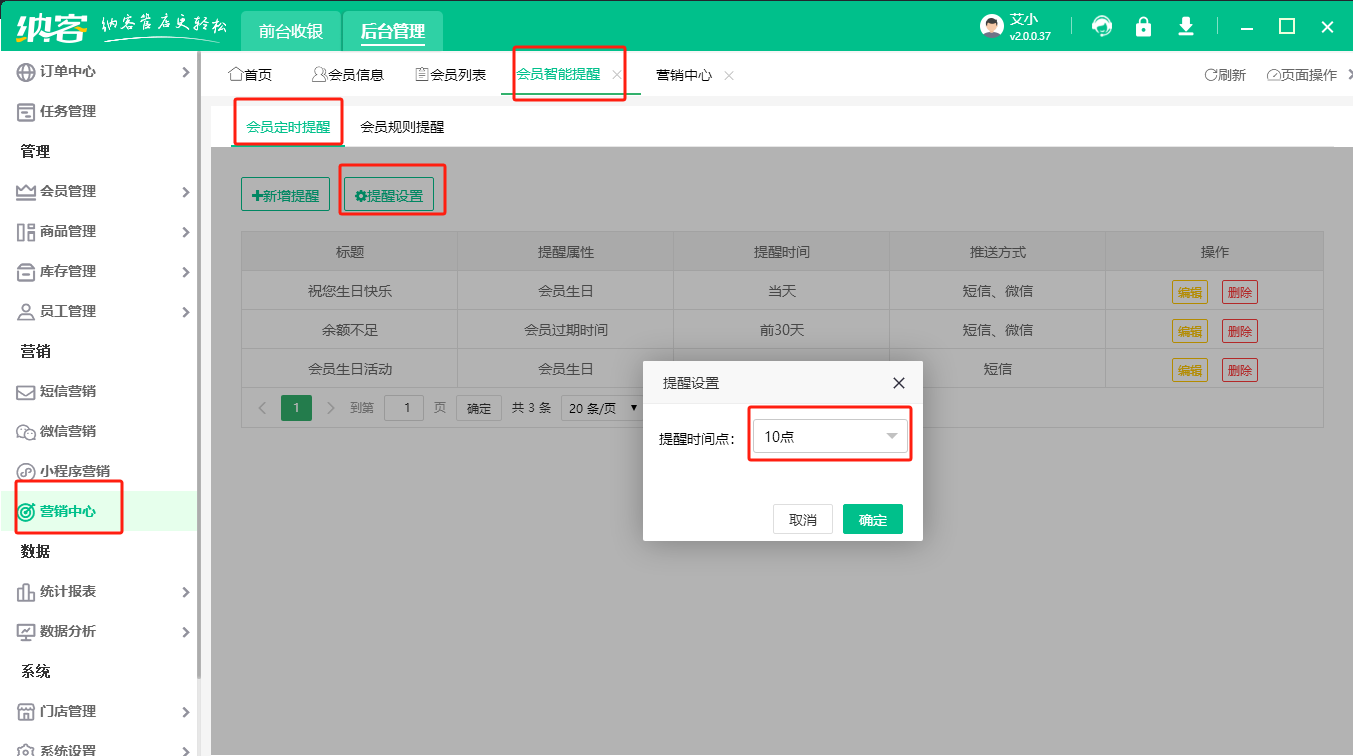Click 取消 in the reminder dialog
The height and width of the screenshot is (756, 1353).
[x=802, y=520]
